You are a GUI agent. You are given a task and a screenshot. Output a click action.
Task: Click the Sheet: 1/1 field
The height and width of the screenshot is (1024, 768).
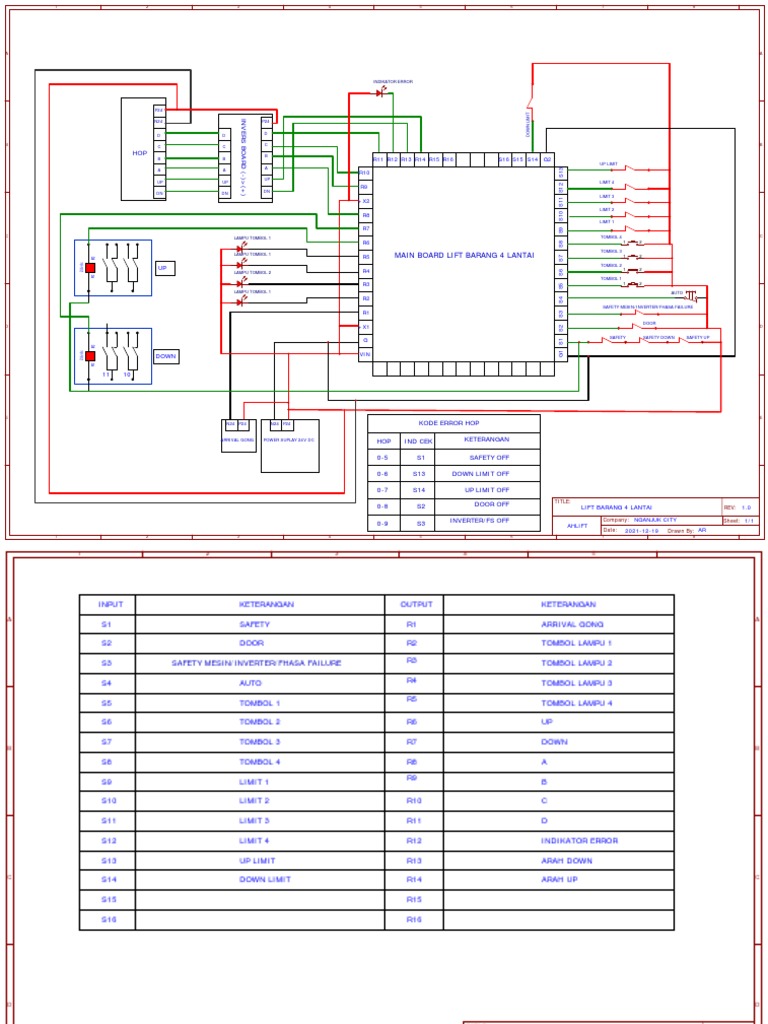[740, 520]
